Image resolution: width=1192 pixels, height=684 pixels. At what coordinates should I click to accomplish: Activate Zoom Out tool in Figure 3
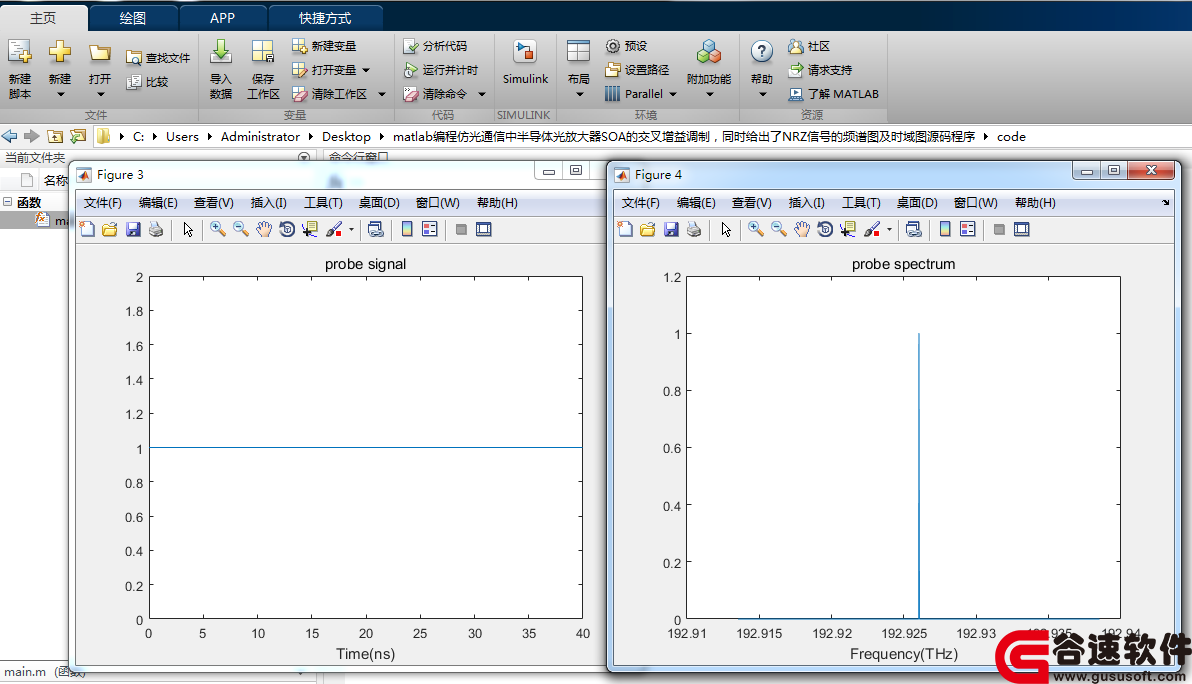[240, 230]
